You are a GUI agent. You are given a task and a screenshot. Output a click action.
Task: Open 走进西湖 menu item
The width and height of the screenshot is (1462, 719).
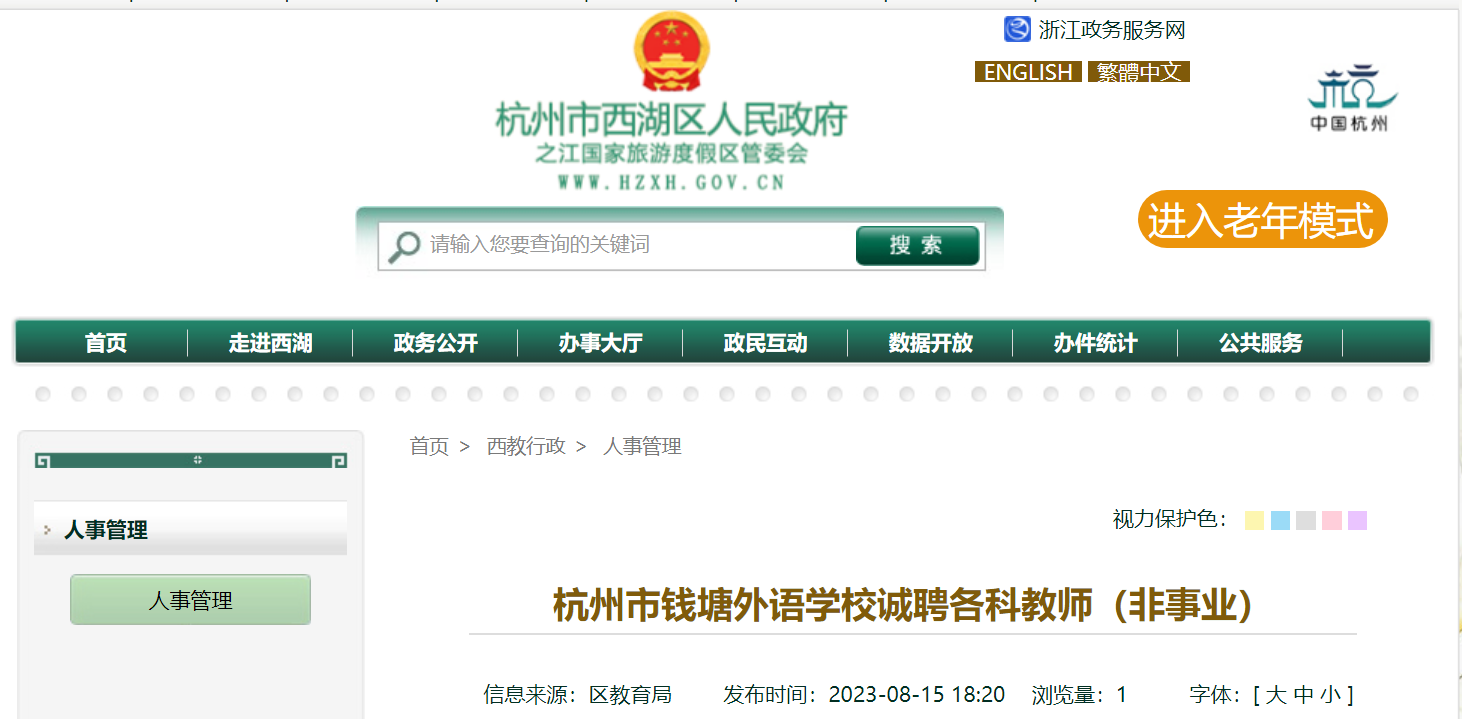(270, 343)
